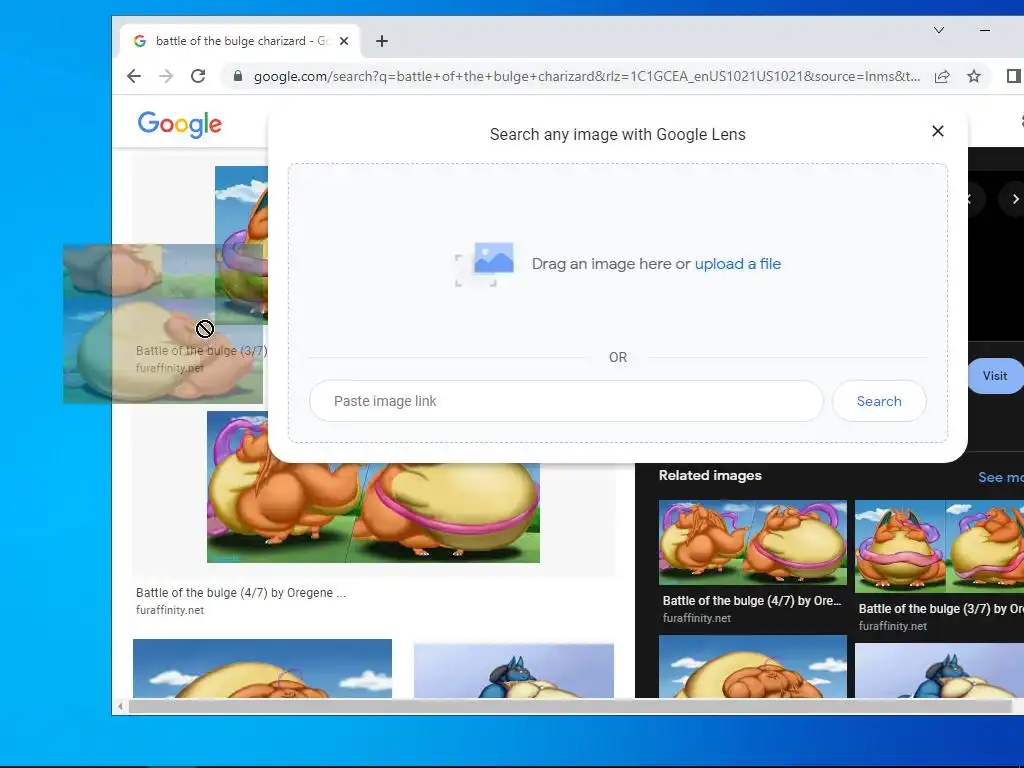Click the Google logo
The height and width of the screenshot is (768, 1024).
180,124
